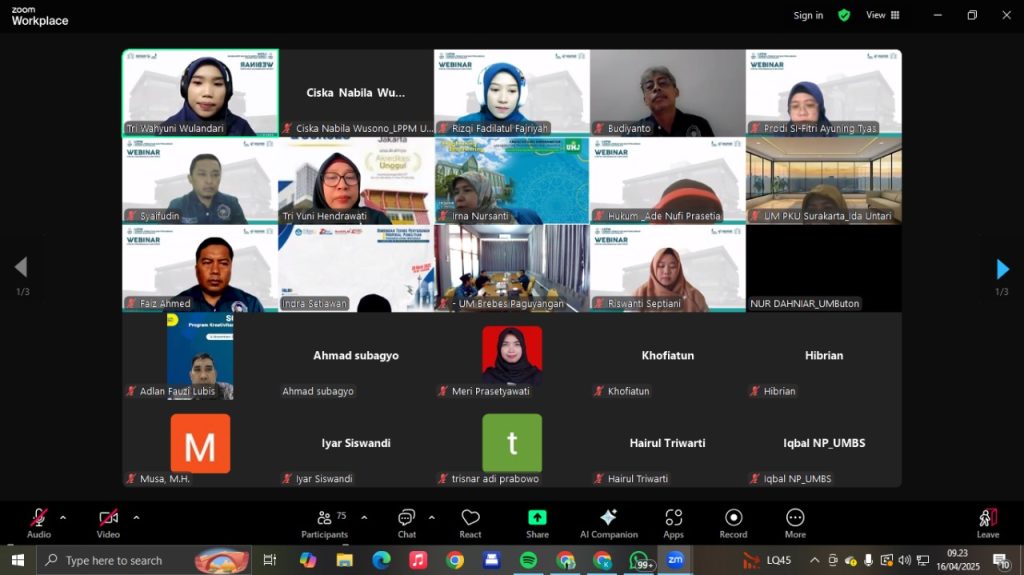This screenshot has height=575, width=1024.
Task: Open the React heart menu
Action: pos(470,523)
